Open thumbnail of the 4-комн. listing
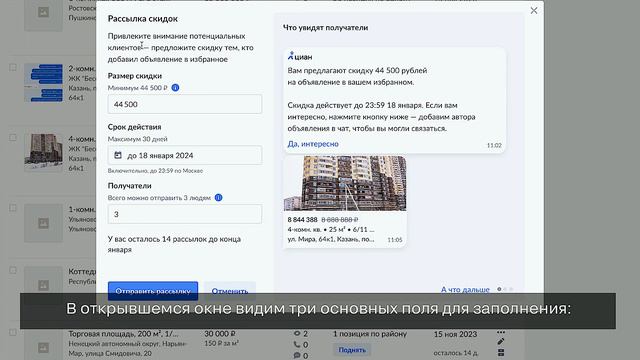Screen dimensions: 640x360 [43, 153]
